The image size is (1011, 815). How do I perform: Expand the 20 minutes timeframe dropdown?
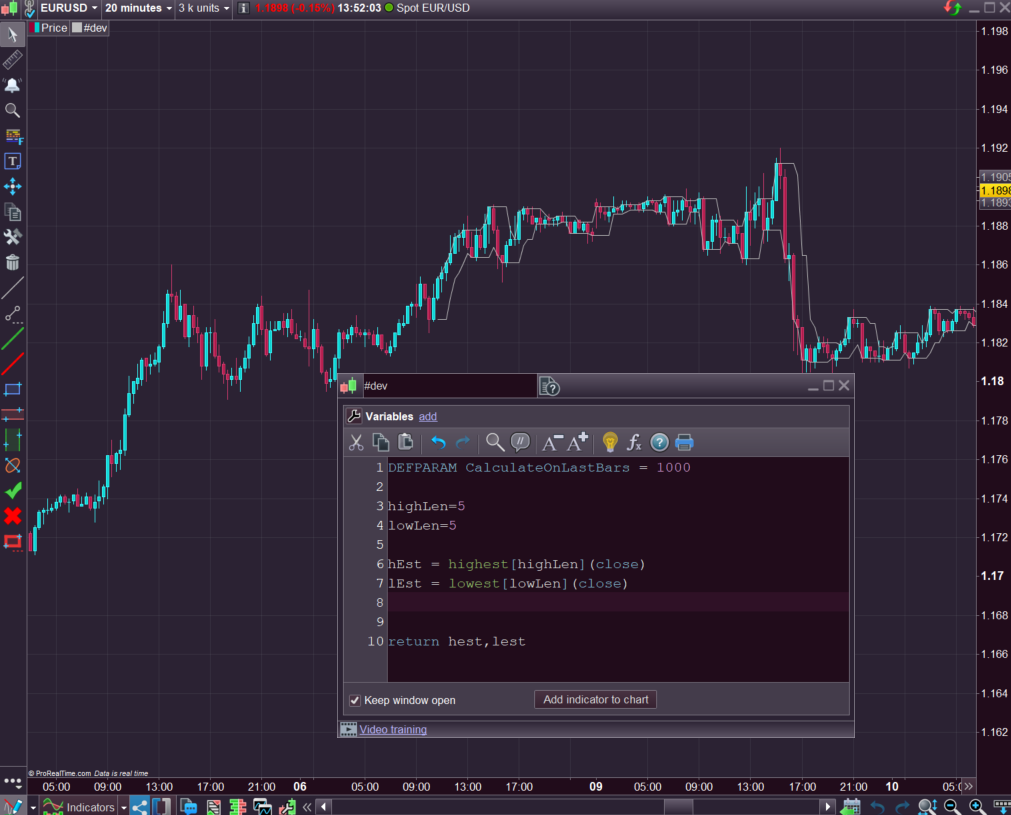click(x=137, y=8)
